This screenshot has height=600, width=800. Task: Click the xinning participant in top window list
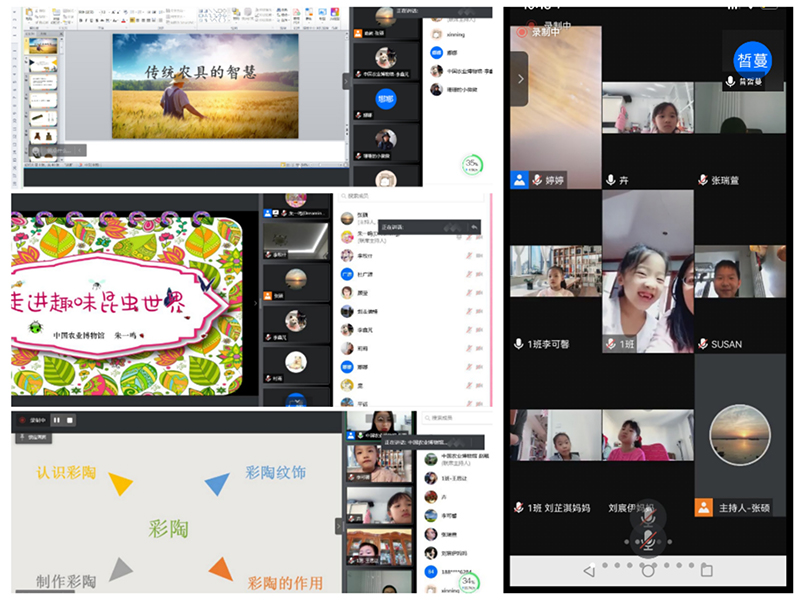[450, 35]
